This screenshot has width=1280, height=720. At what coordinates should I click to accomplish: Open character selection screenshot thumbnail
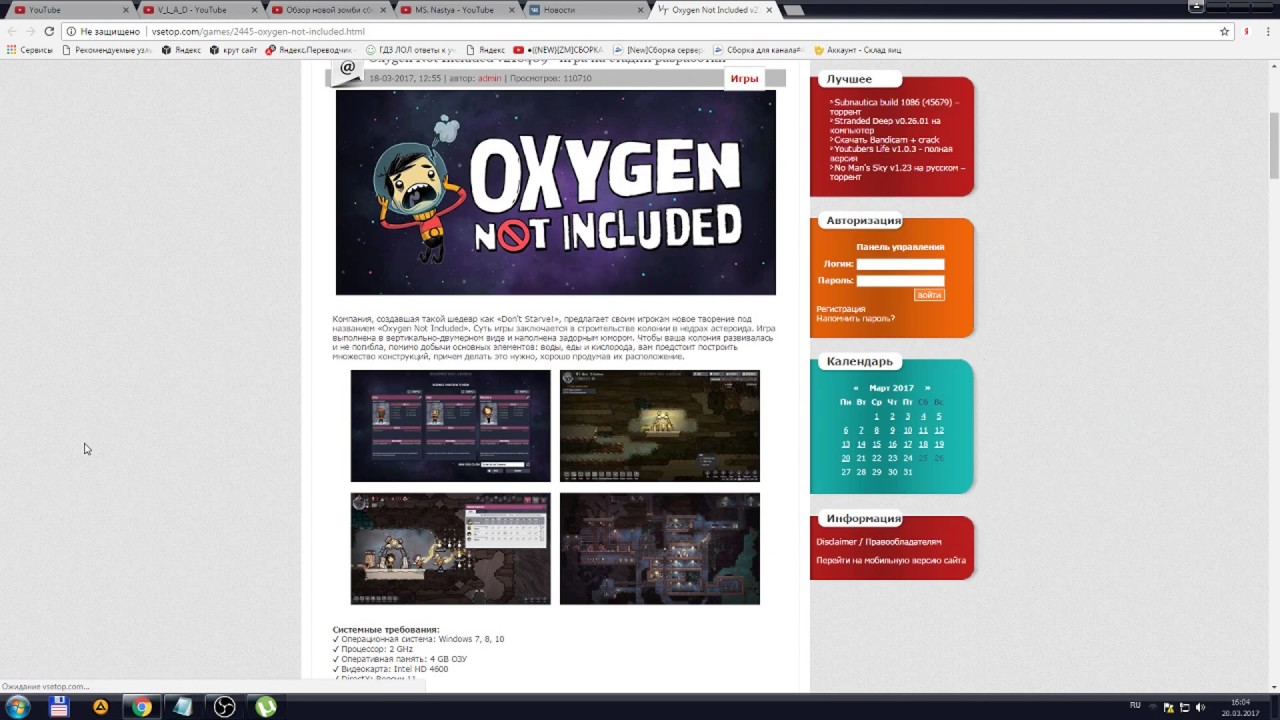point(450,426)
